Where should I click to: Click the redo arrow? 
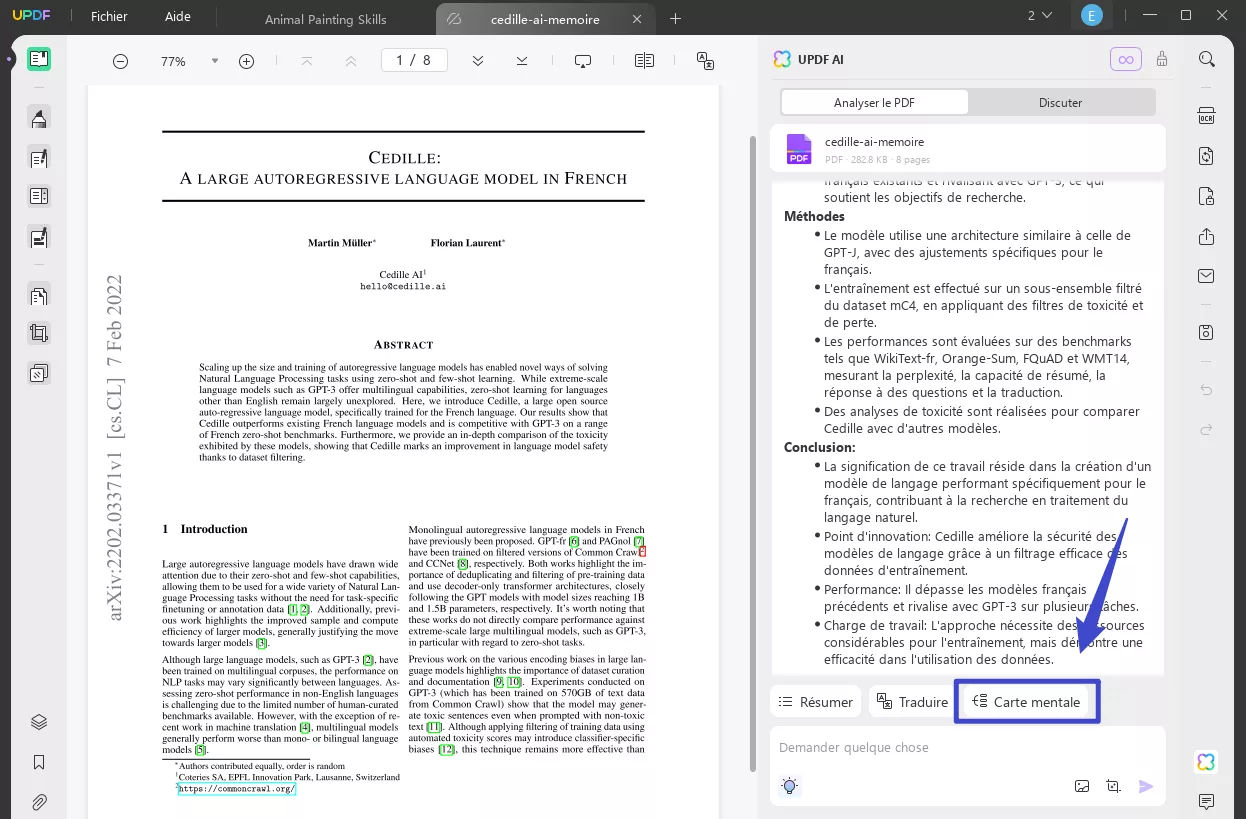(x=1207, y=430)
